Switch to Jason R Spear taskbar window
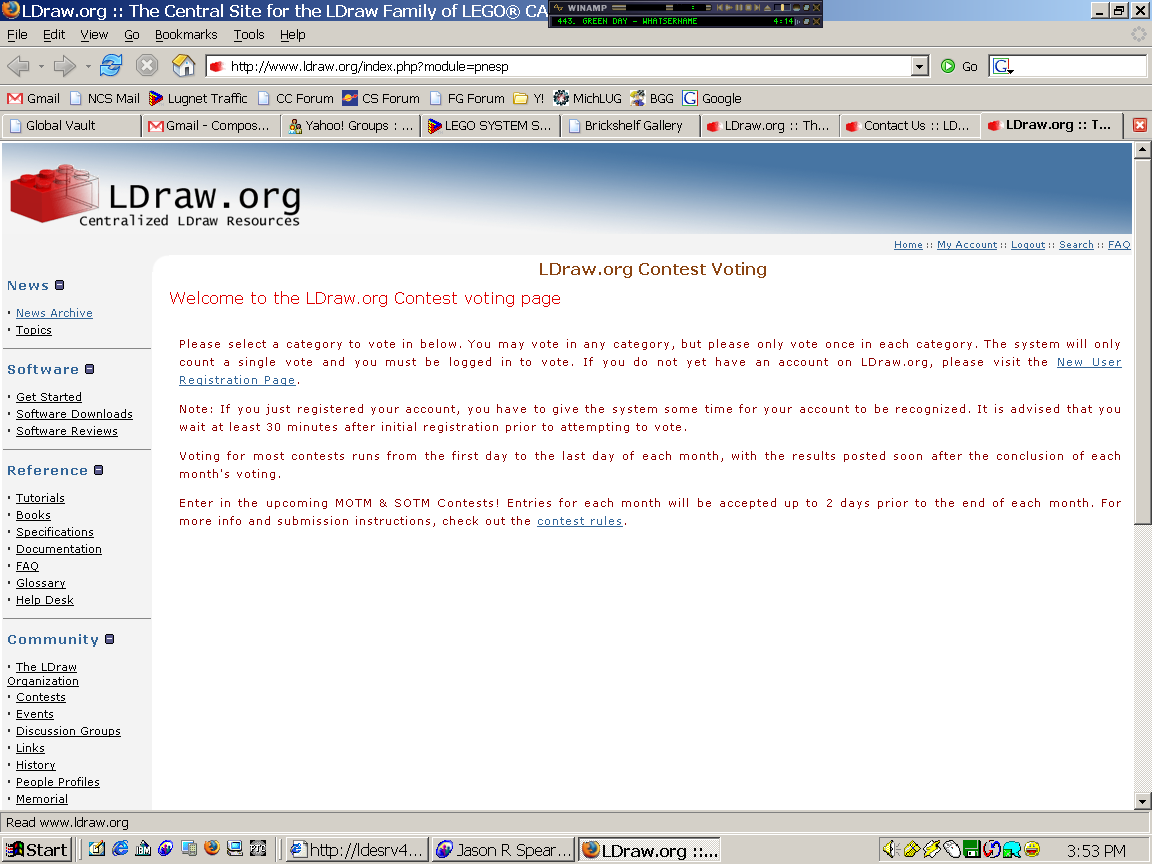 click(x=504, y=849)
